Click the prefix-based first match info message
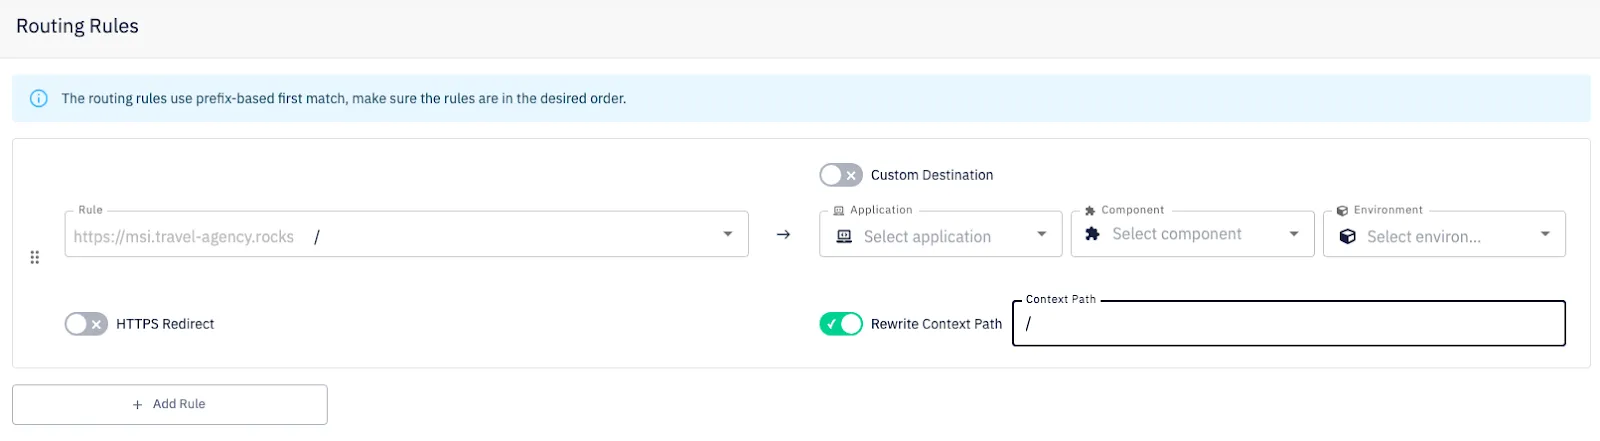Image resolution: width=1600 pixels, height=441 pixels. point(343,98)
